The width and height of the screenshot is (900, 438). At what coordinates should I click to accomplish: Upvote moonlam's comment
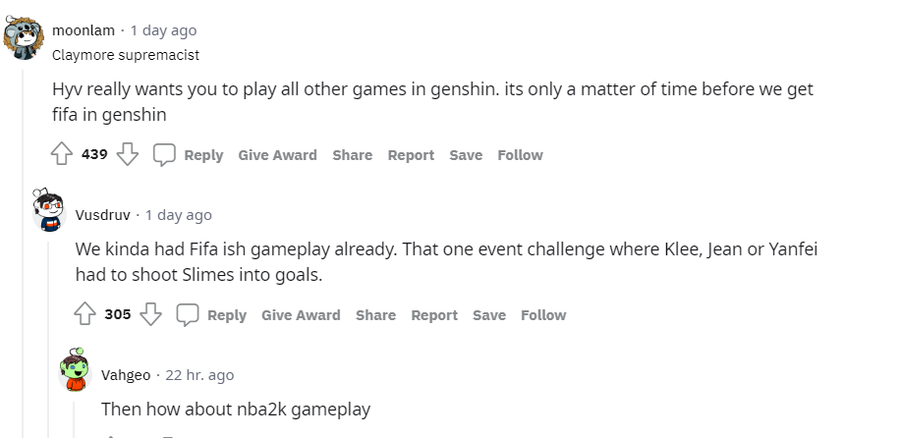click(62, 155)
